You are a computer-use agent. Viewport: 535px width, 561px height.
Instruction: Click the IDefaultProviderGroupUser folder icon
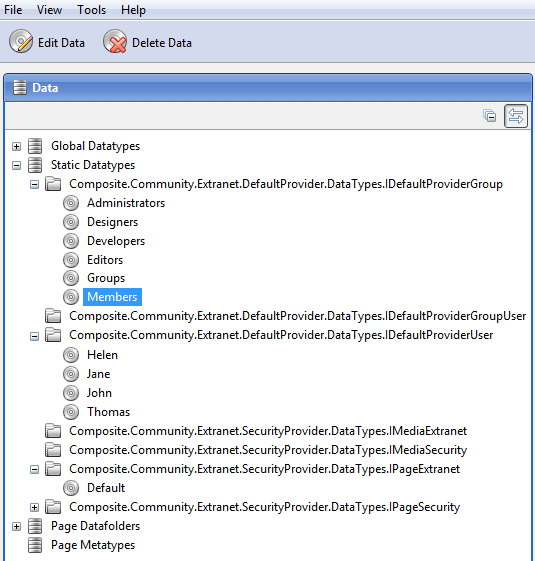[53, 316]
